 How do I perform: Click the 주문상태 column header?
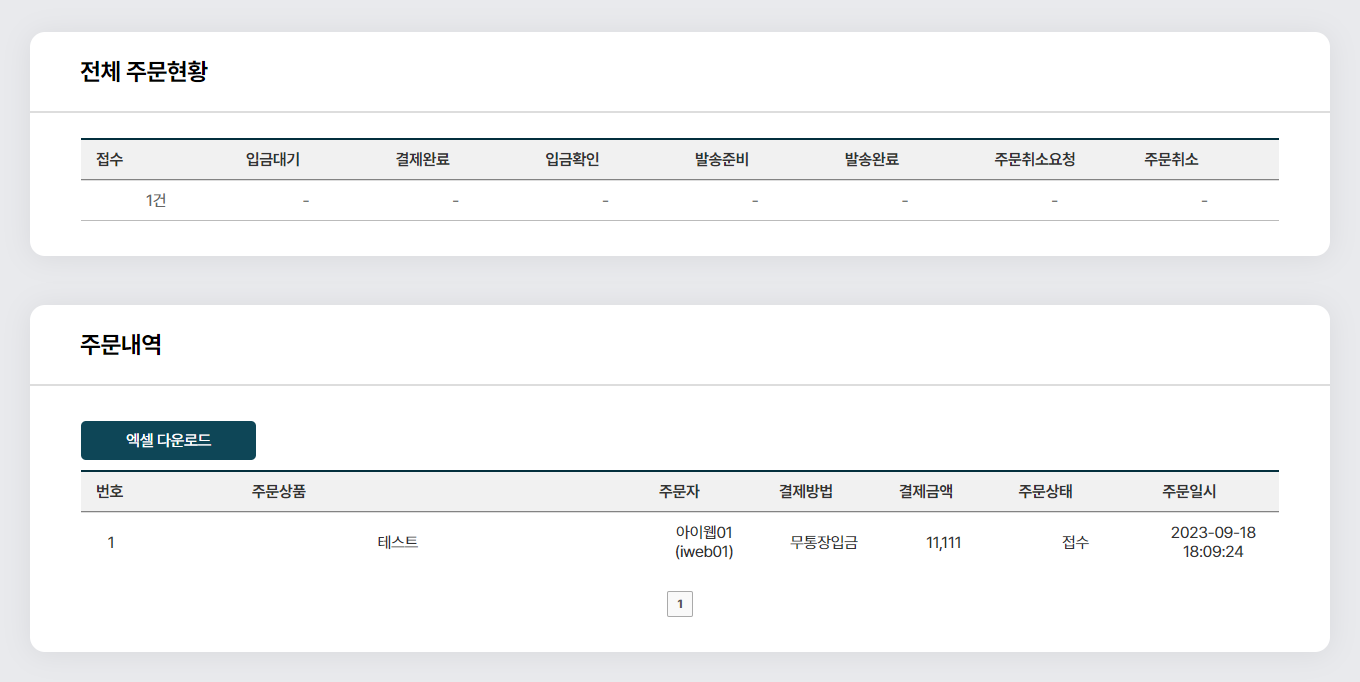pyautogui.click(x=1046, y=491)
